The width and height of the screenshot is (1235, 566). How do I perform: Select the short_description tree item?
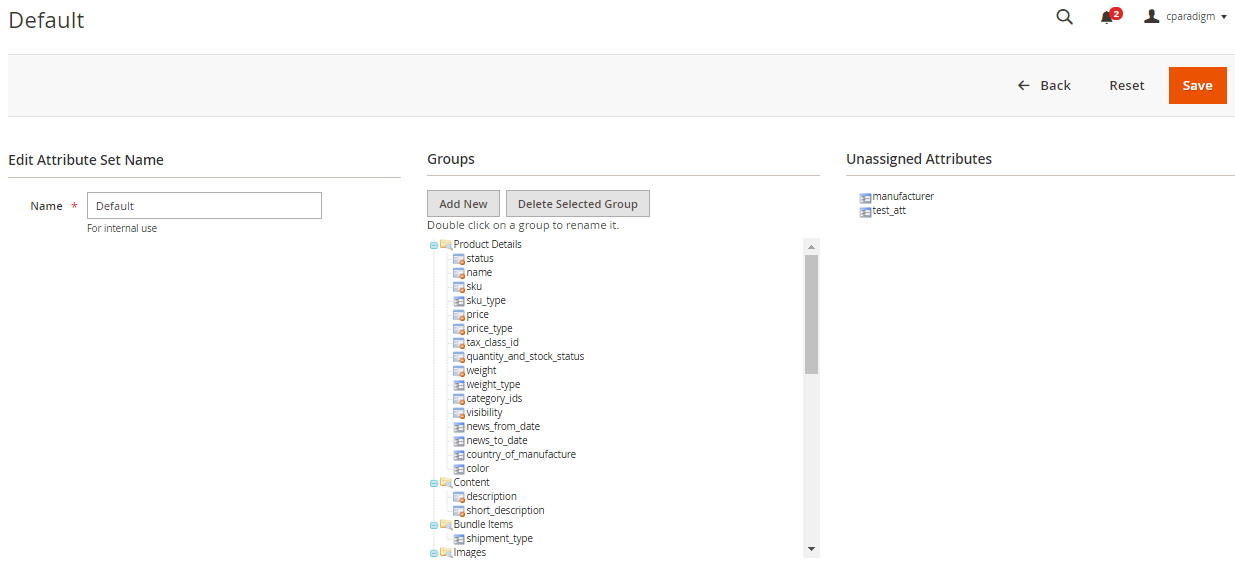[x=505, y=511]
